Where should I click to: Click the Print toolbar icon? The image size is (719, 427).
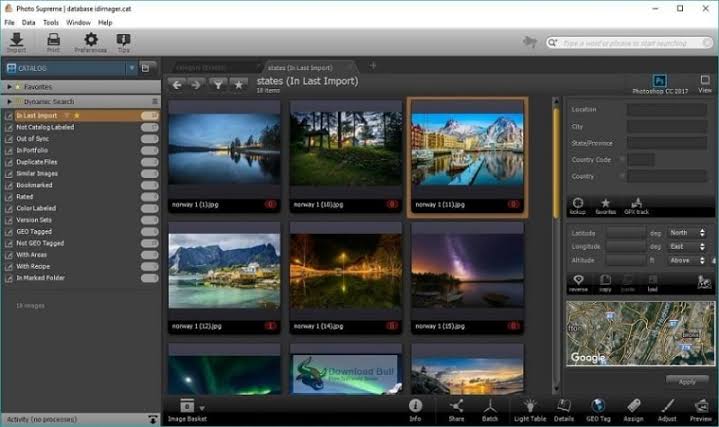coord(53,43)
